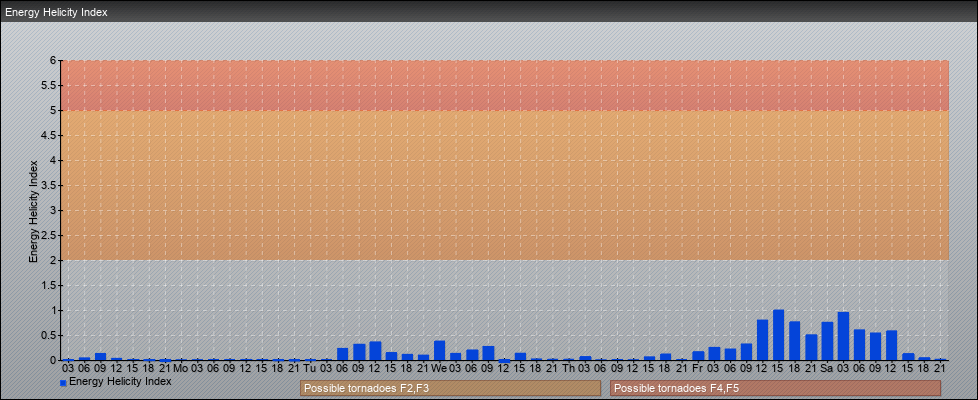Click the Th day label on x-axis

coord(568,368)
